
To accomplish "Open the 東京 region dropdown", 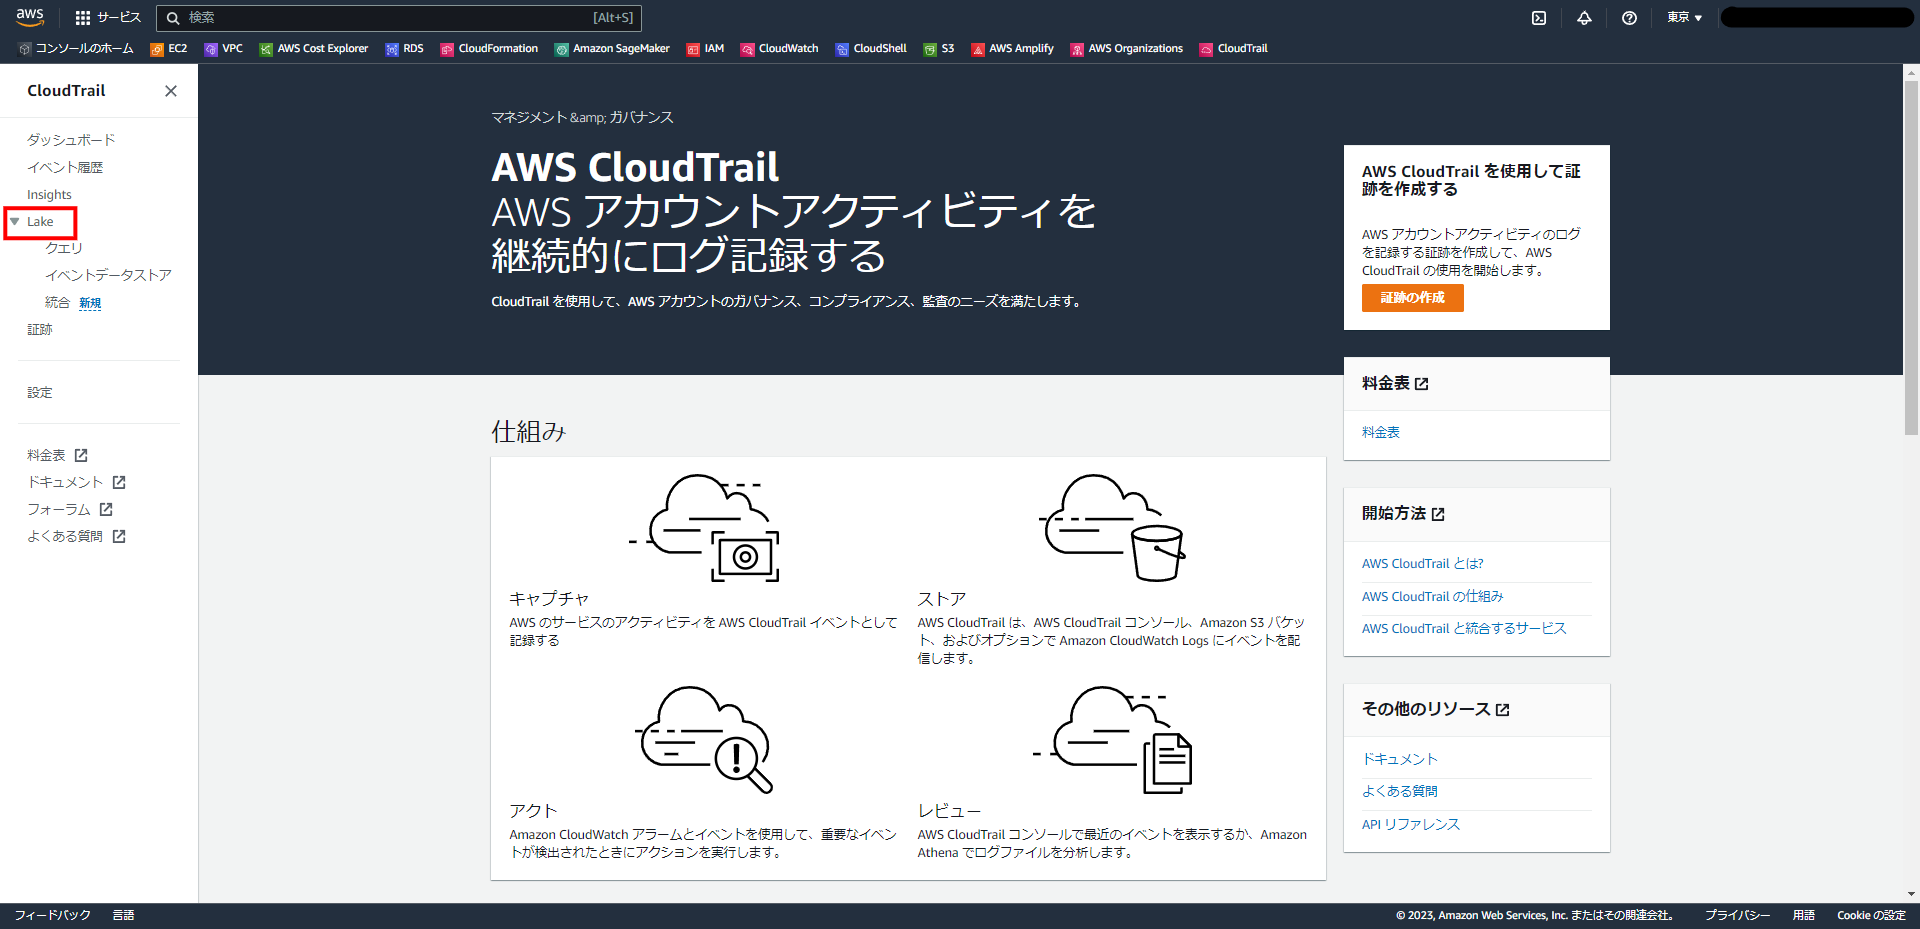I will coord(1683,17).
